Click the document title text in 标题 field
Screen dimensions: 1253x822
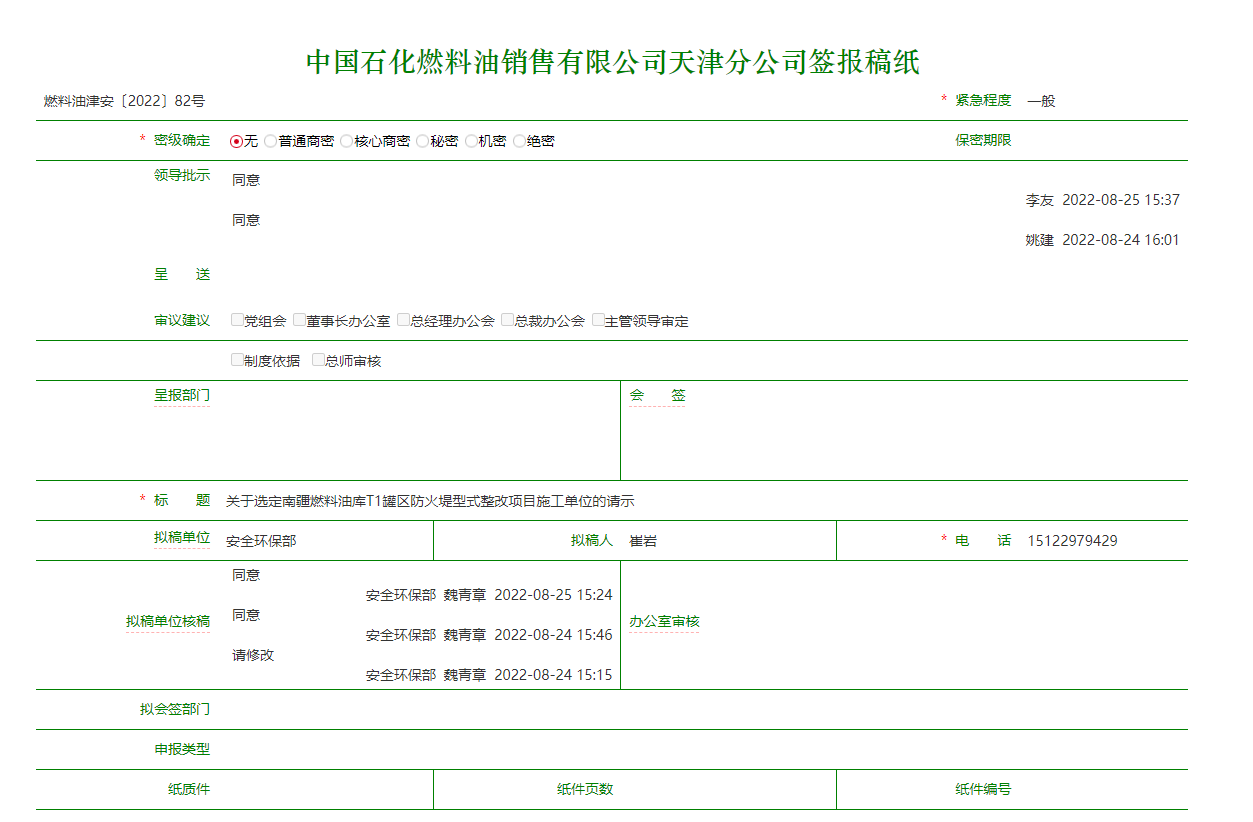coord(430,501)
